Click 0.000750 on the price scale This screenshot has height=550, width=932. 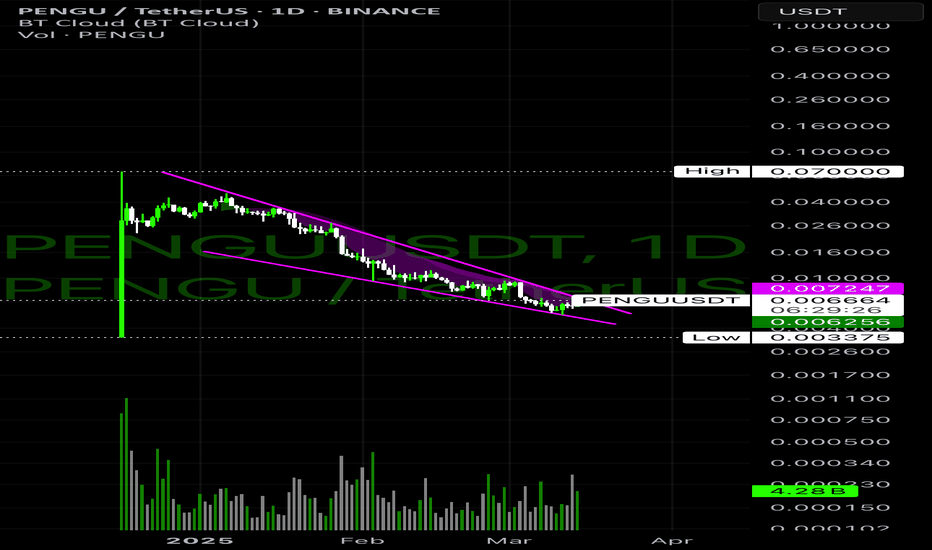(830, 420)
